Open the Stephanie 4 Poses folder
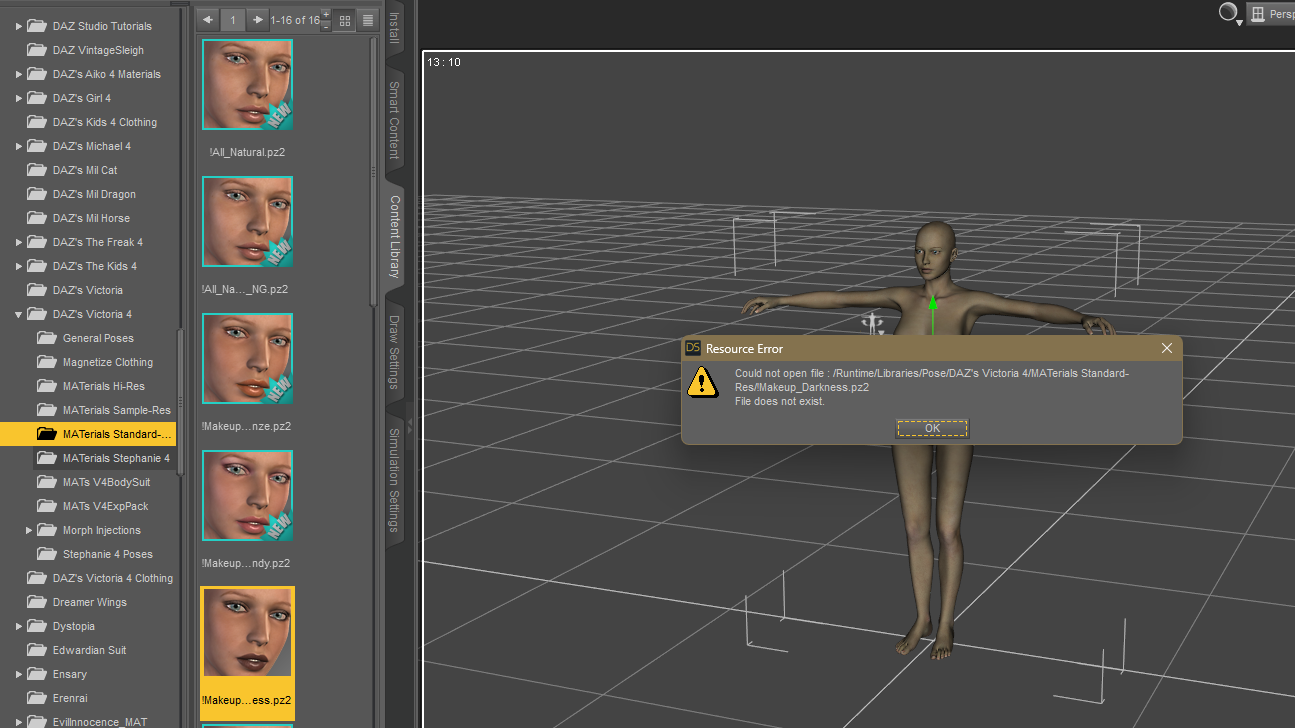Viewport: 1295px width, 728px height. (x=107, y=554)
